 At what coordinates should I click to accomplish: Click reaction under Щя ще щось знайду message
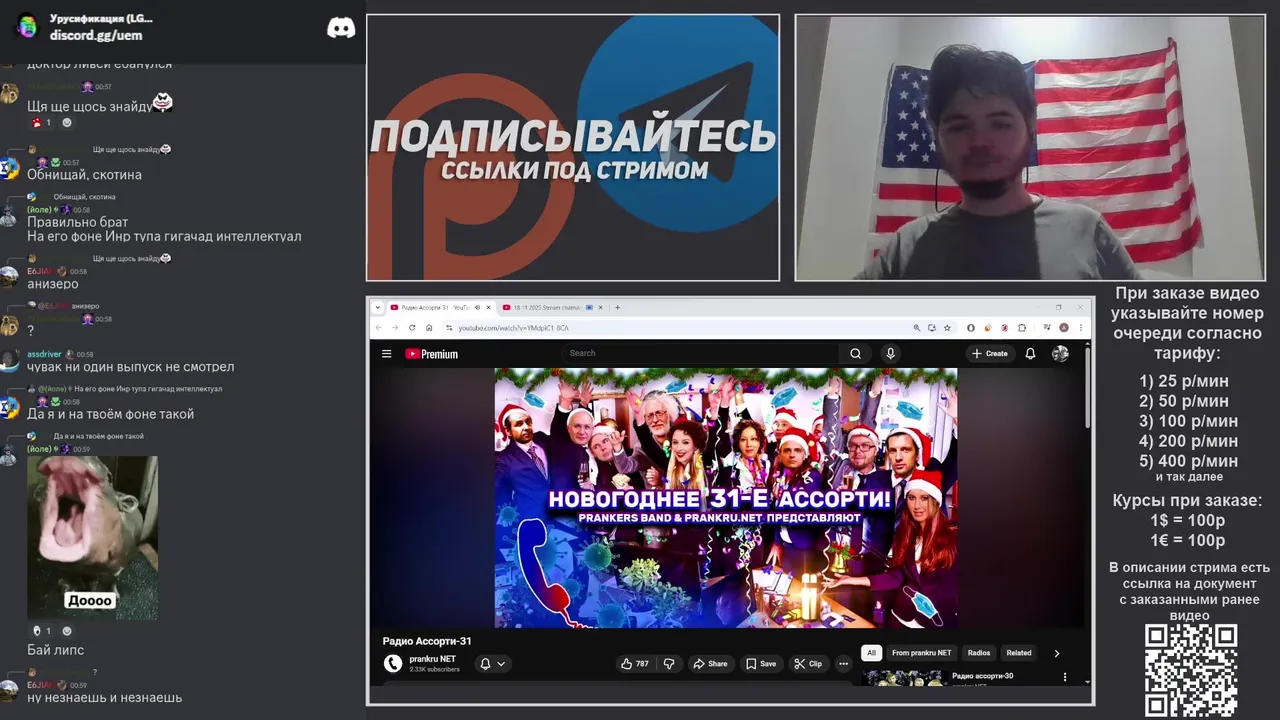tap(42, 122)
